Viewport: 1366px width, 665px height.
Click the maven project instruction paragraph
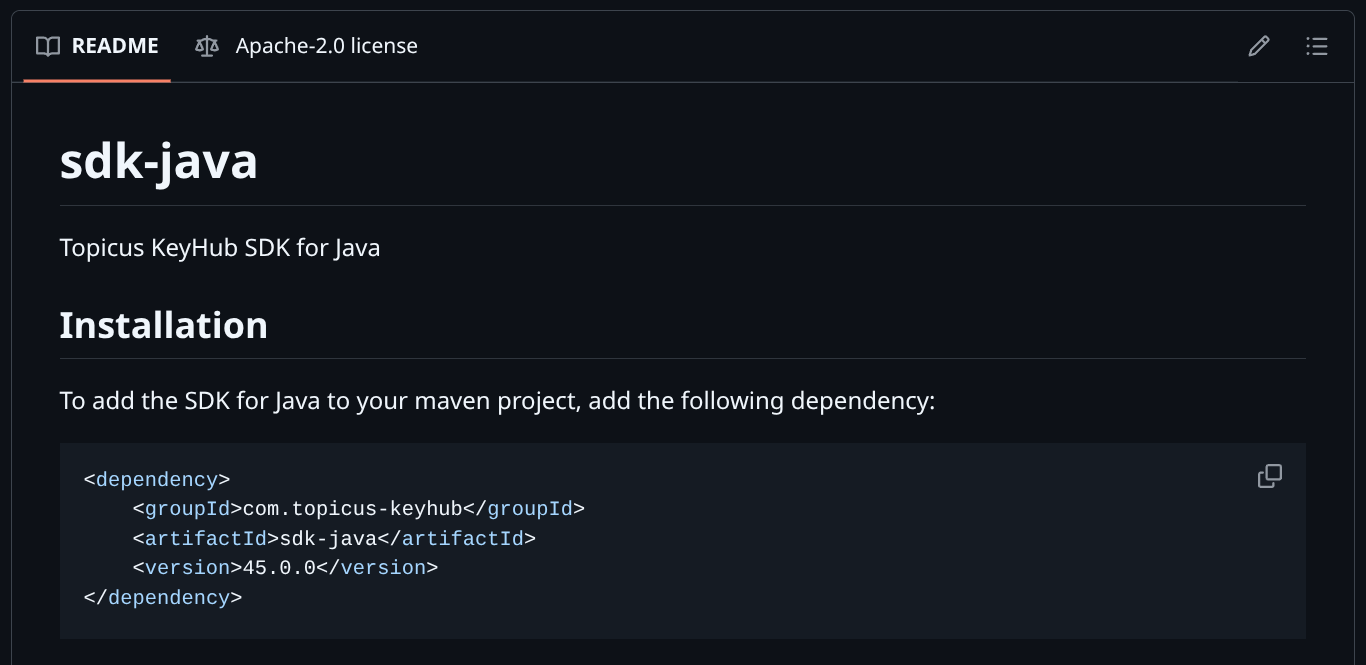[x=497, y=401]
